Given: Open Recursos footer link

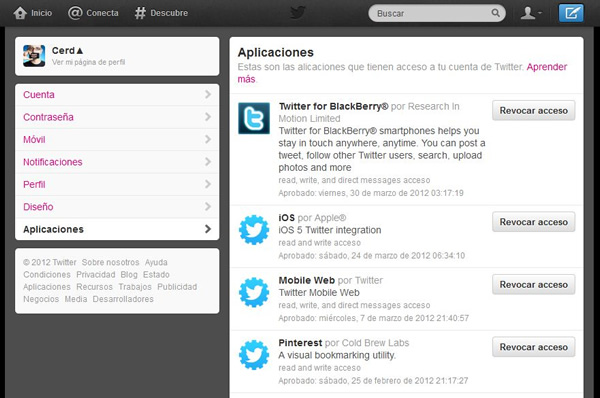Looking at the screenshot, I should [94, 287].
